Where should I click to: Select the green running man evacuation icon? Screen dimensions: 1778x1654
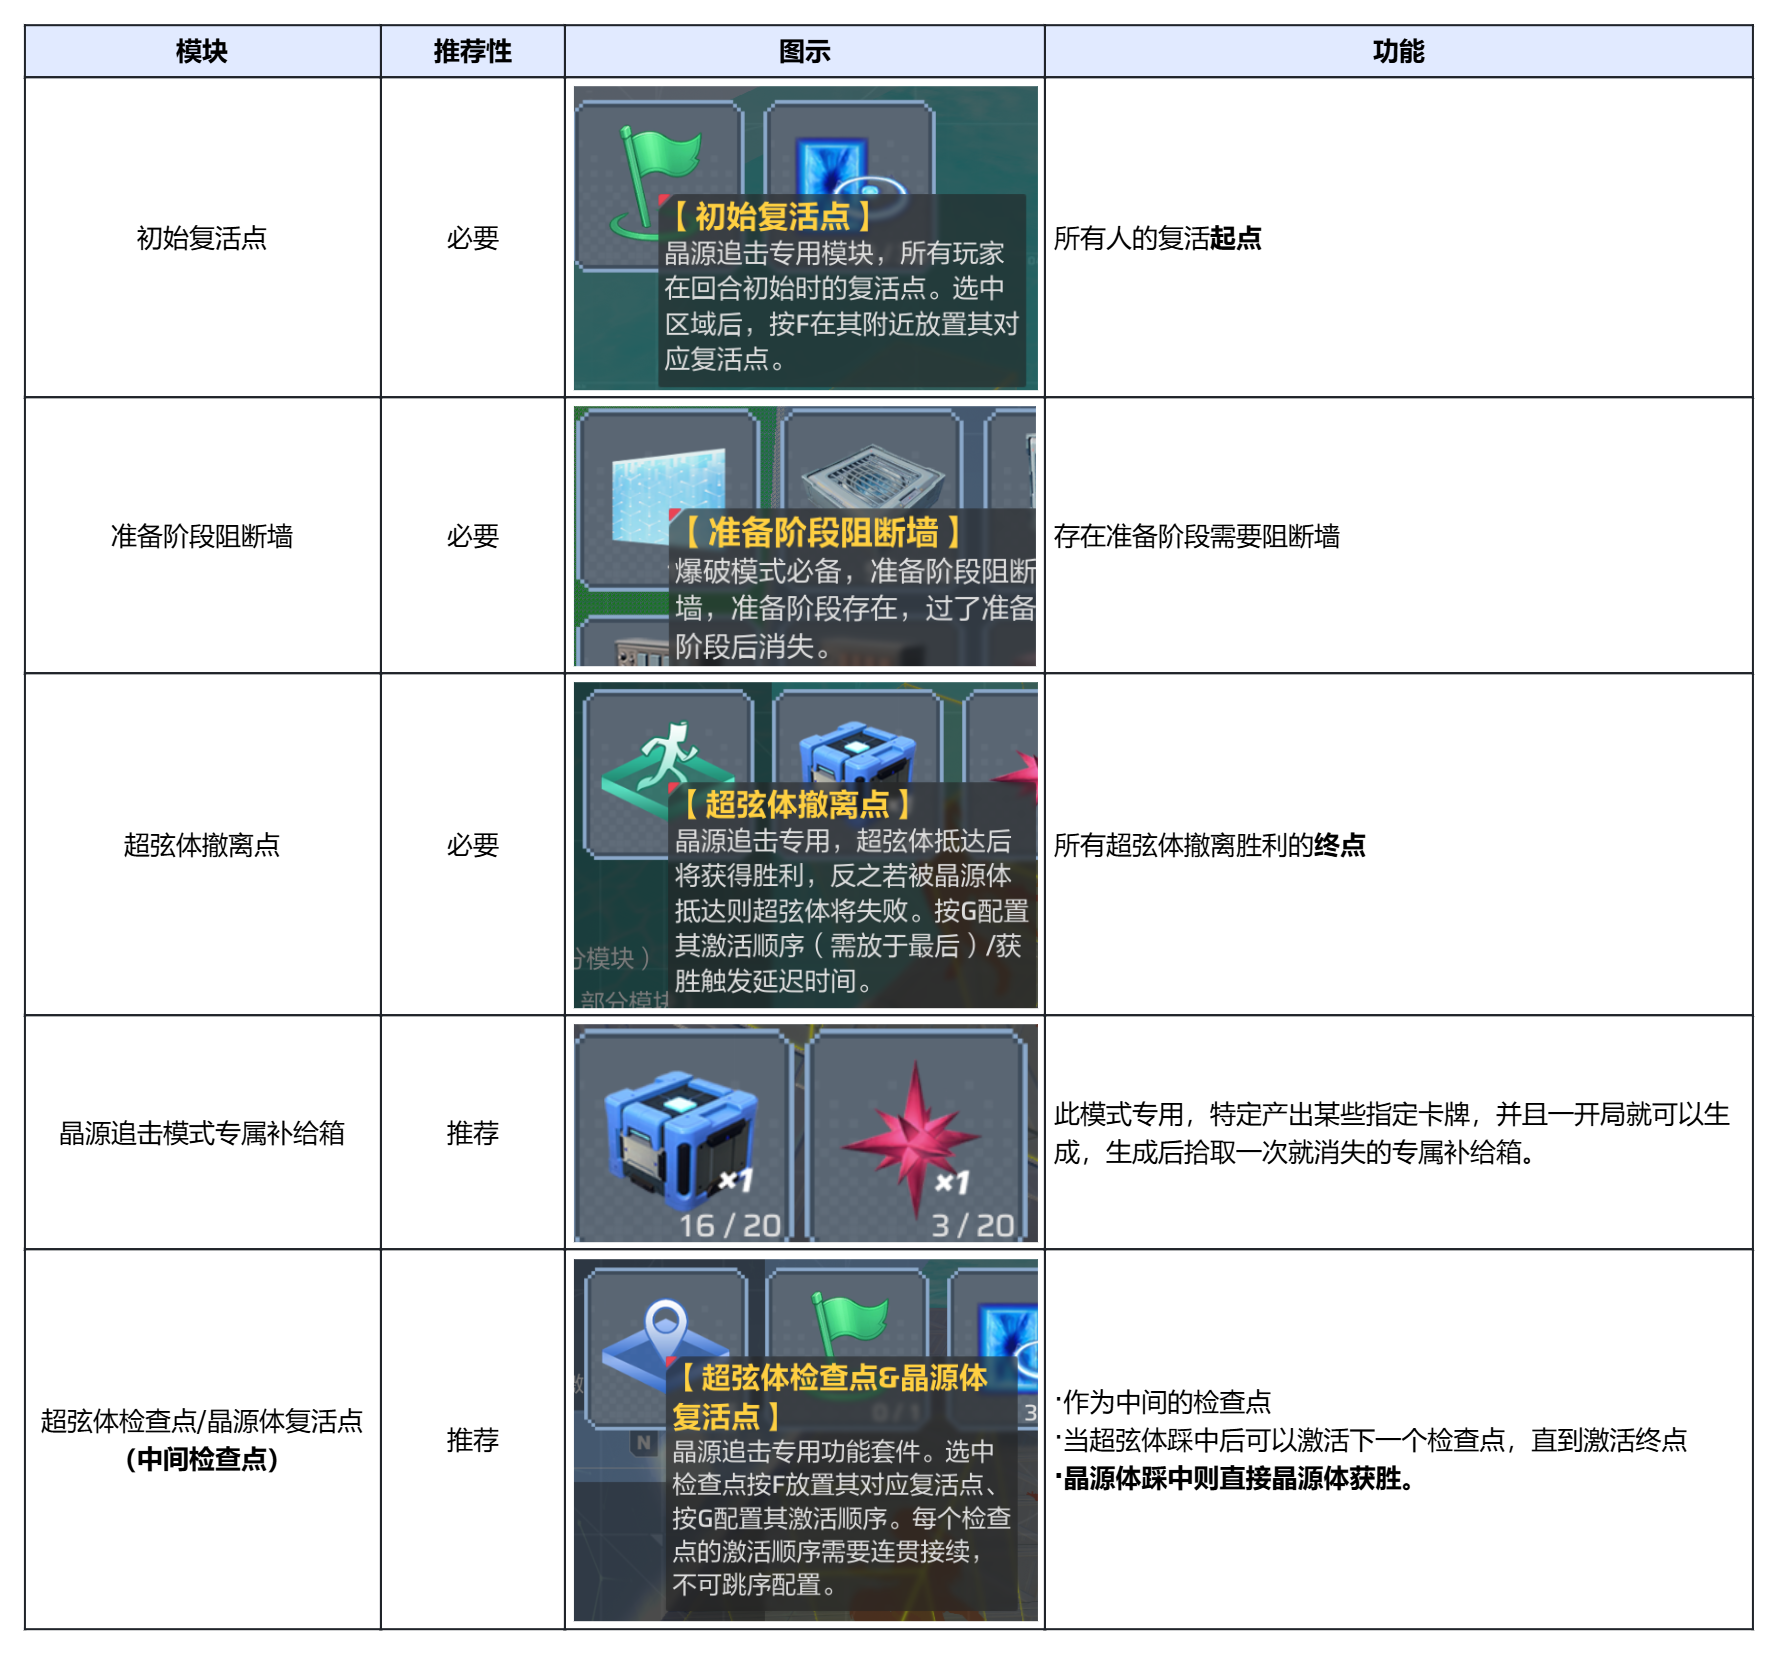click(x=665, y=760)
